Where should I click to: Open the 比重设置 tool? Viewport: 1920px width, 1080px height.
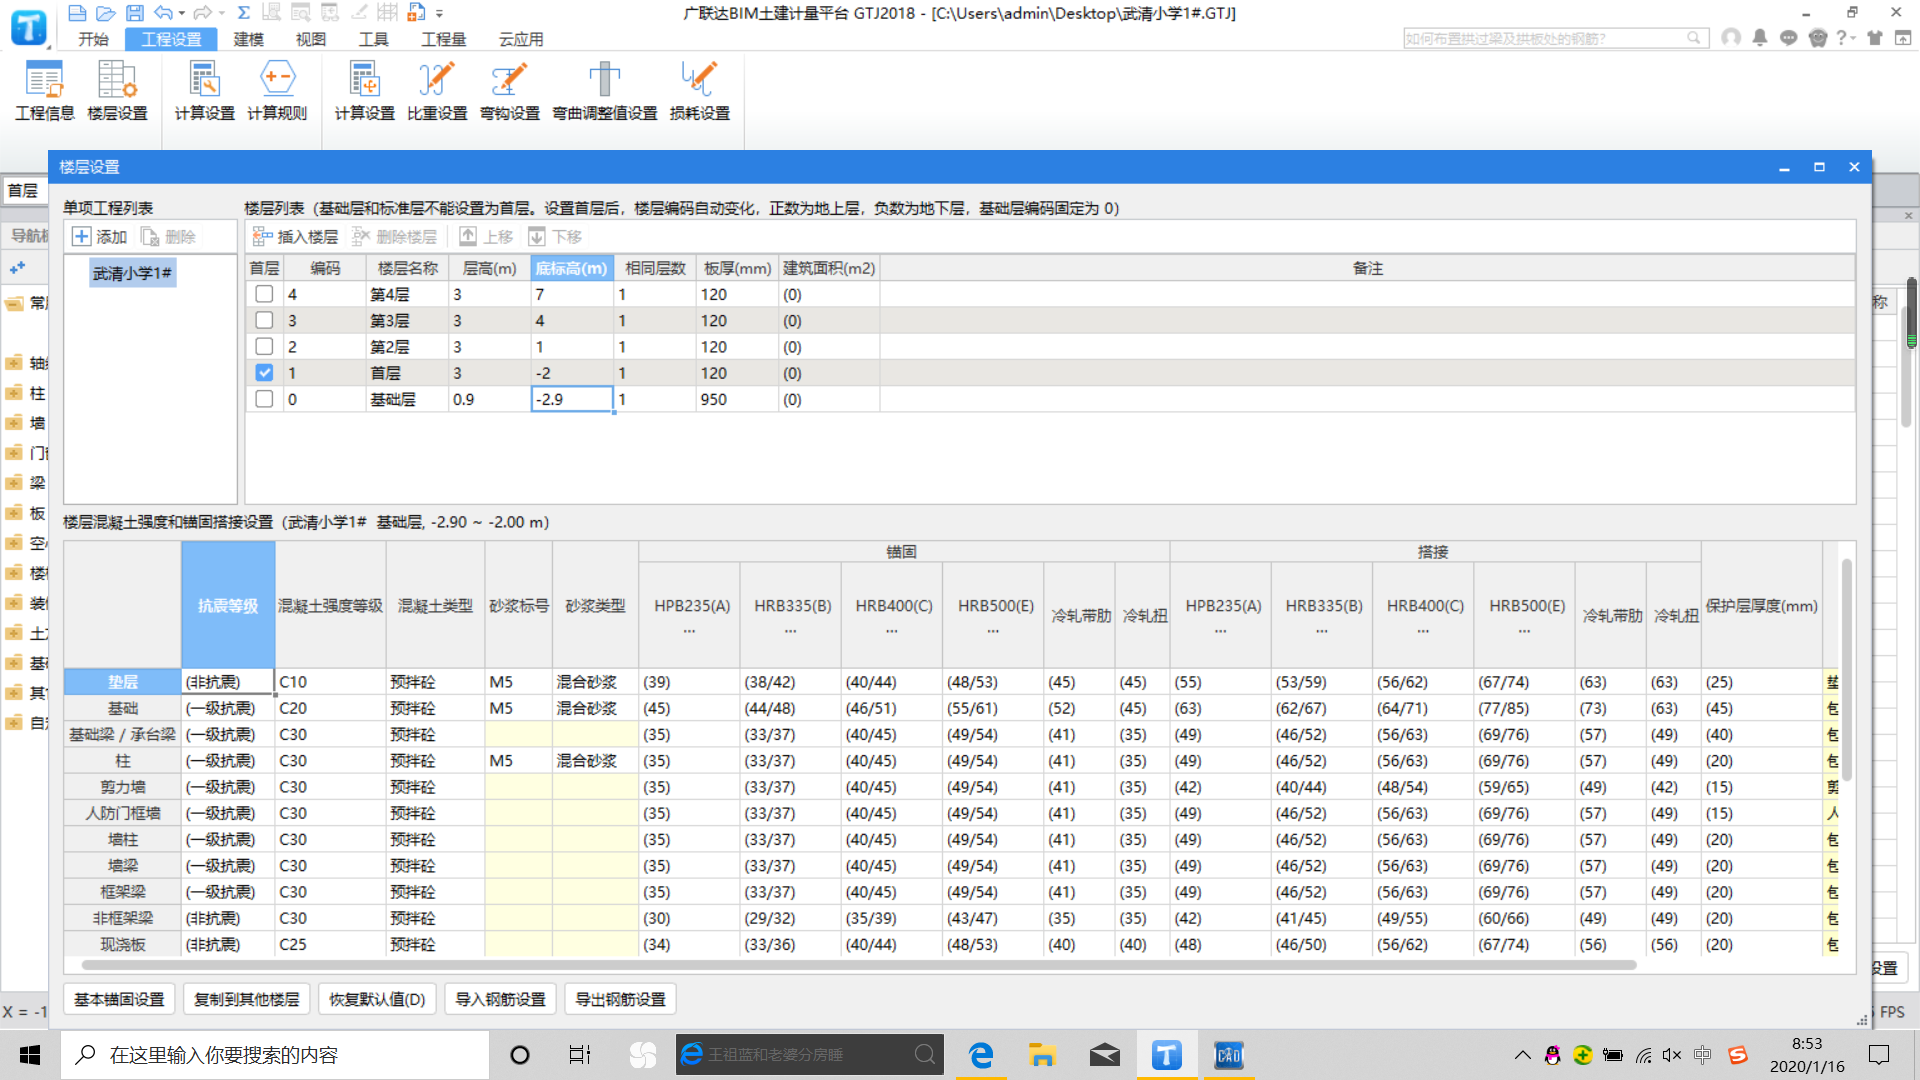pos(437,91)
